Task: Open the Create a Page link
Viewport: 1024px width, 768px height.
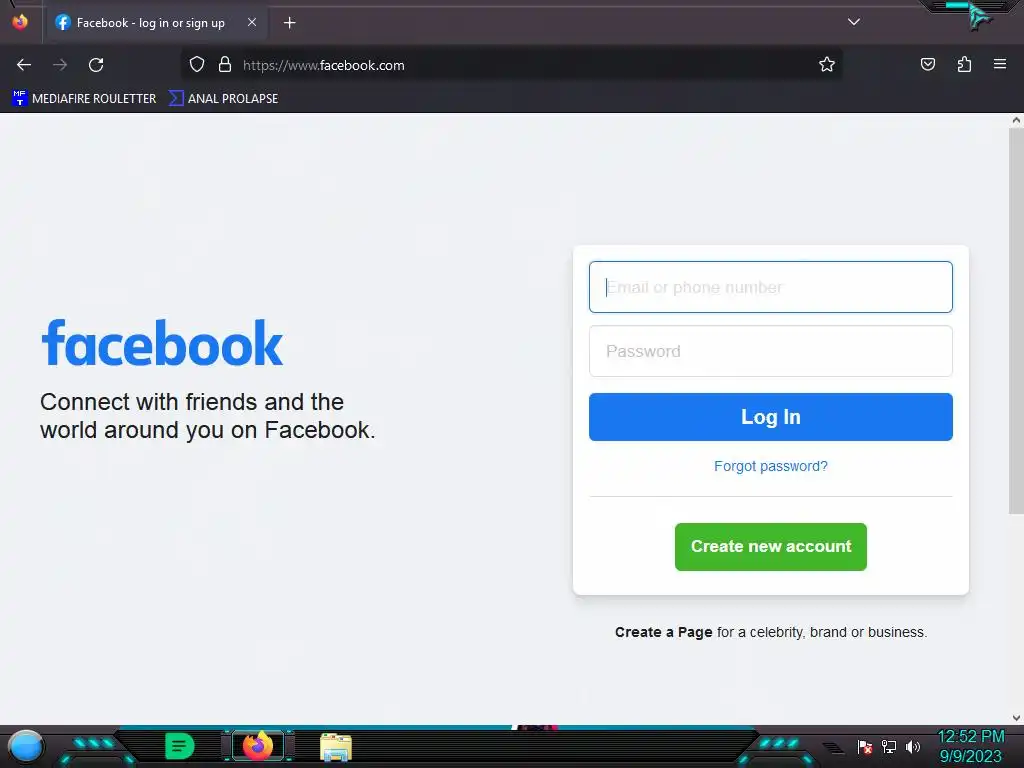Action: [x=664, y=632]
